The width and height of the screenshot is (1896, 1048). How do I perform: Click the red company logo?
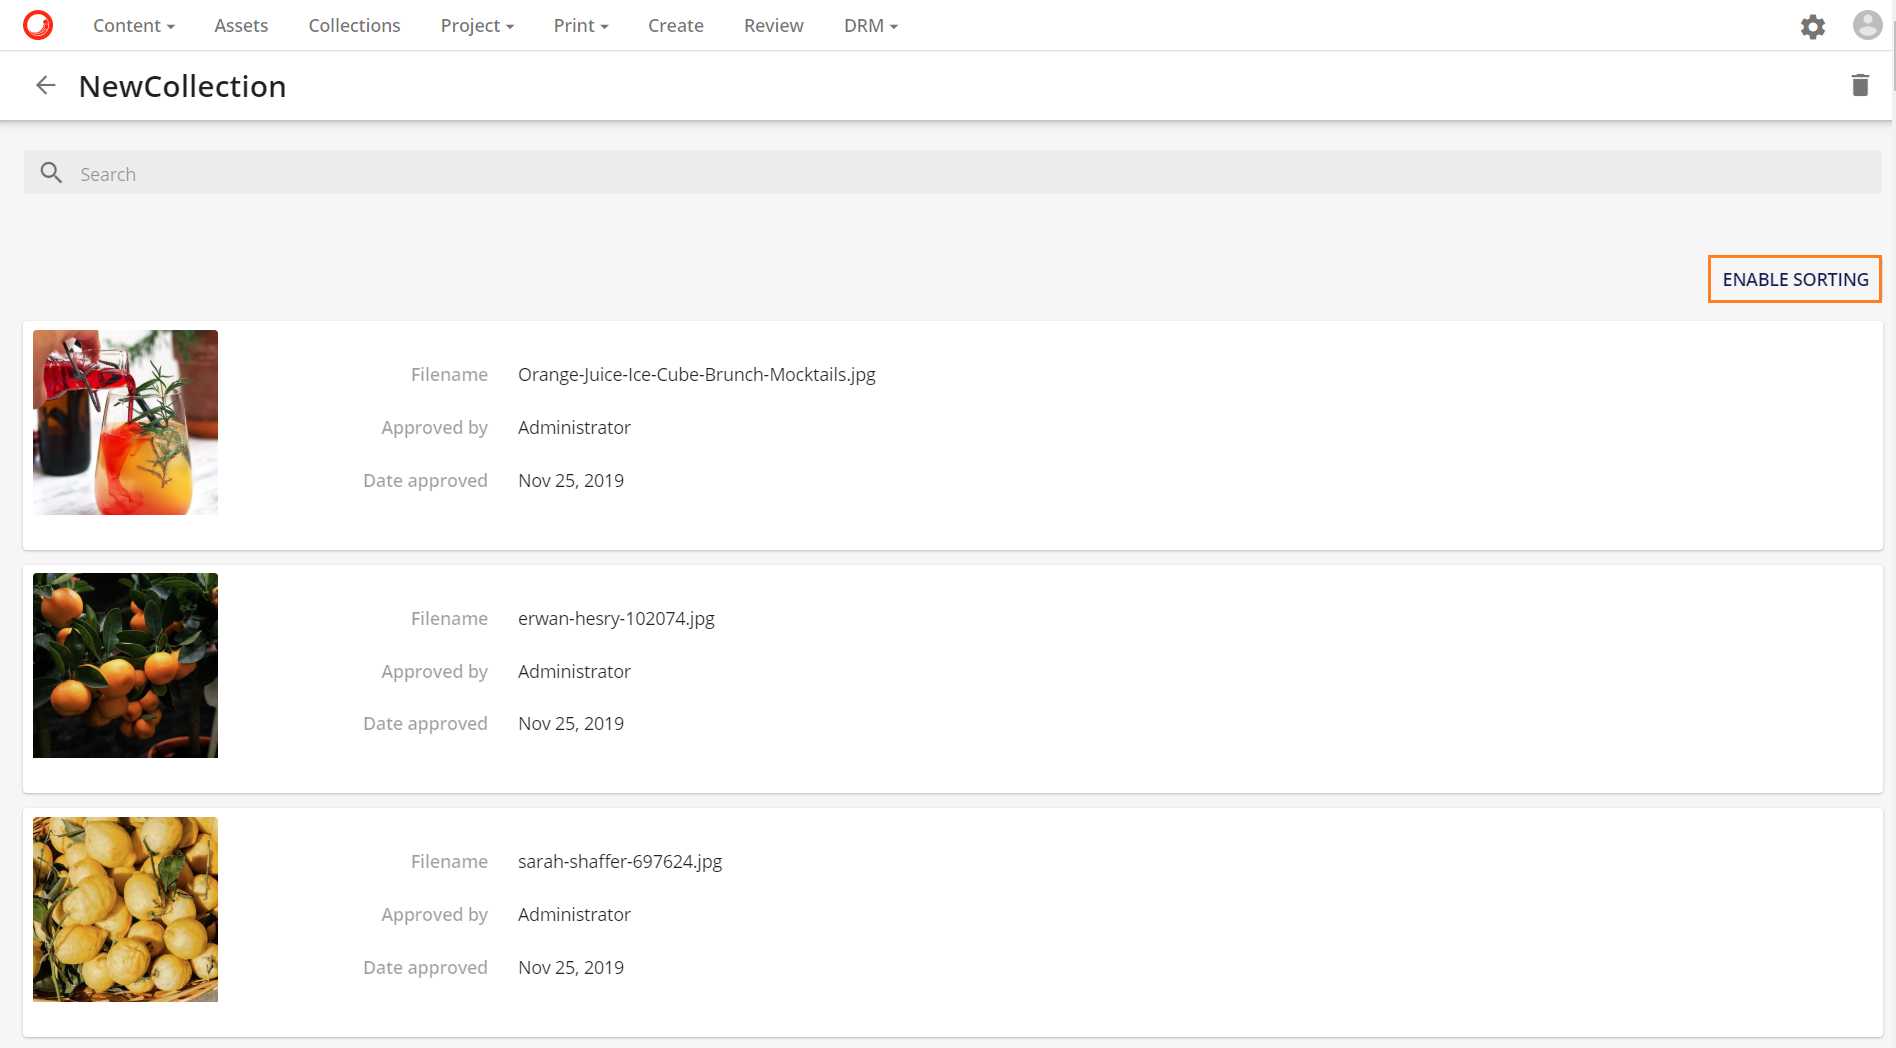point(38,24)
